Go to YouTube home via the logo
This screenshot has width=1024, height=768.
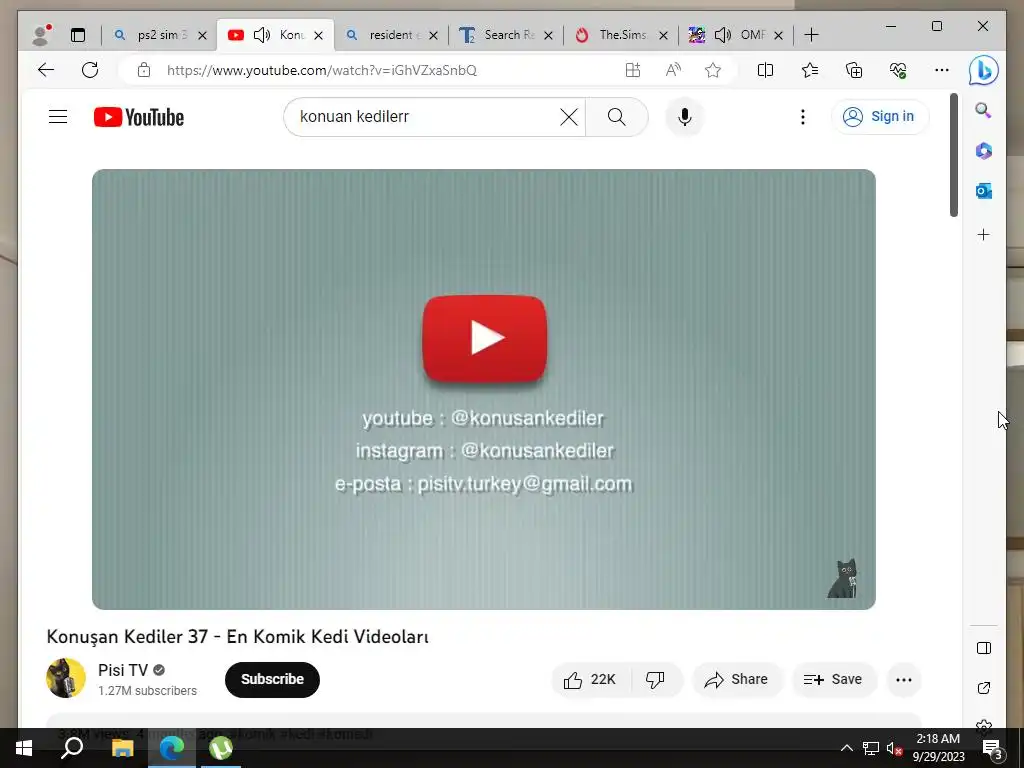[x=138, y=117]
